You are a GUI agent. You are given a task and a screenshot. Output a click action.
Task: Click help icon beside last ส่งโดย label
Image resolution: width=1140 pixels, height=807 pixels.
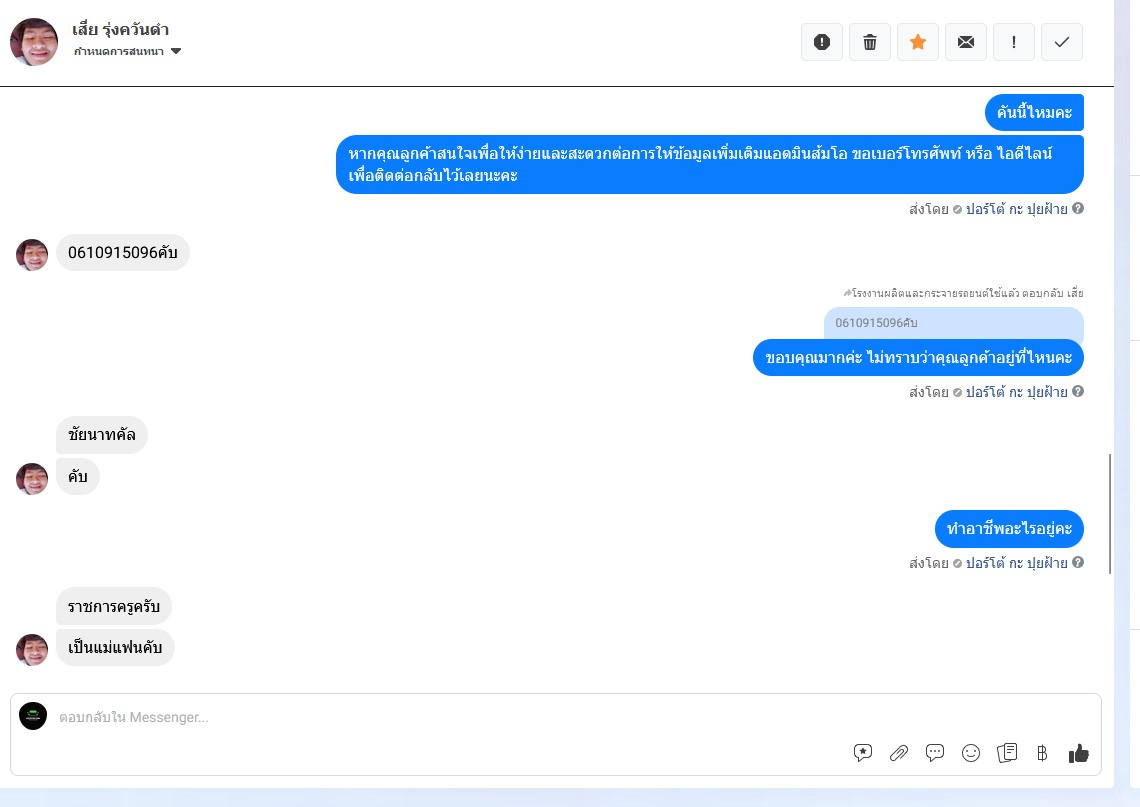pyautogui.click(x=1078, y=562)
